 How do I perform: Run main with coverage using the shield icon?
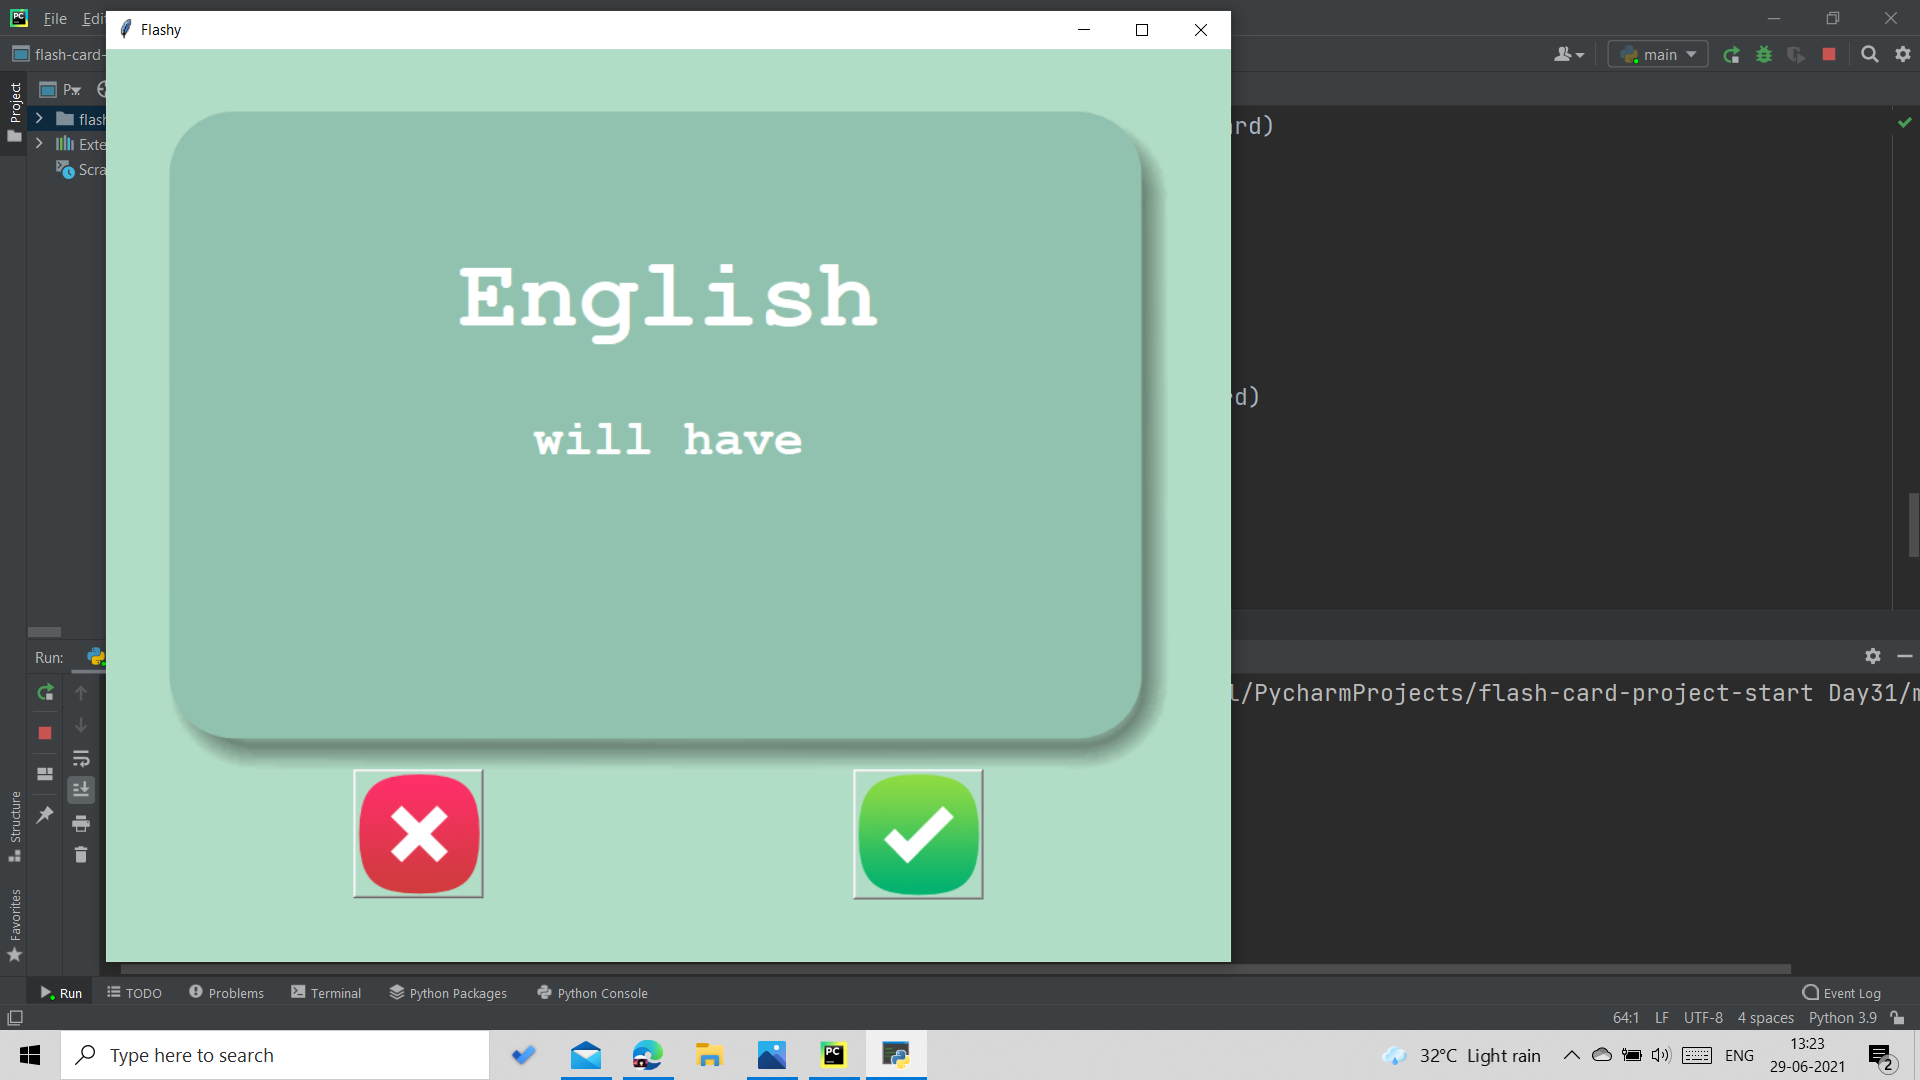(1796, 54)
